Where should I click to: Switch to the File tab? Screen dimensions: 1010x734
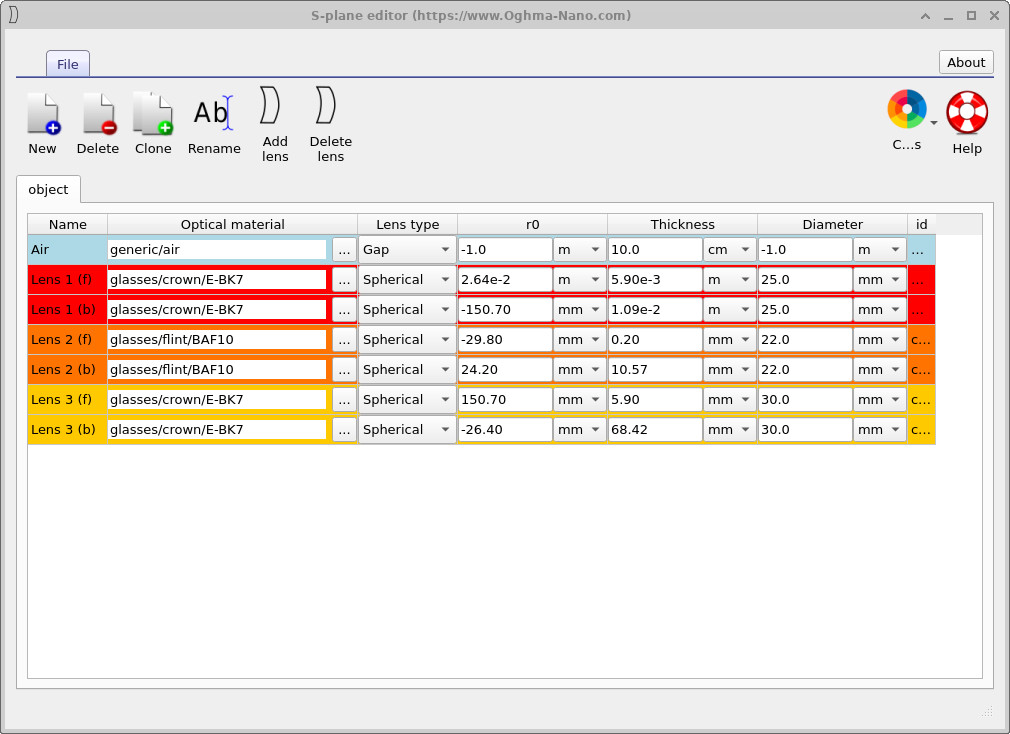tap(67, 63)
